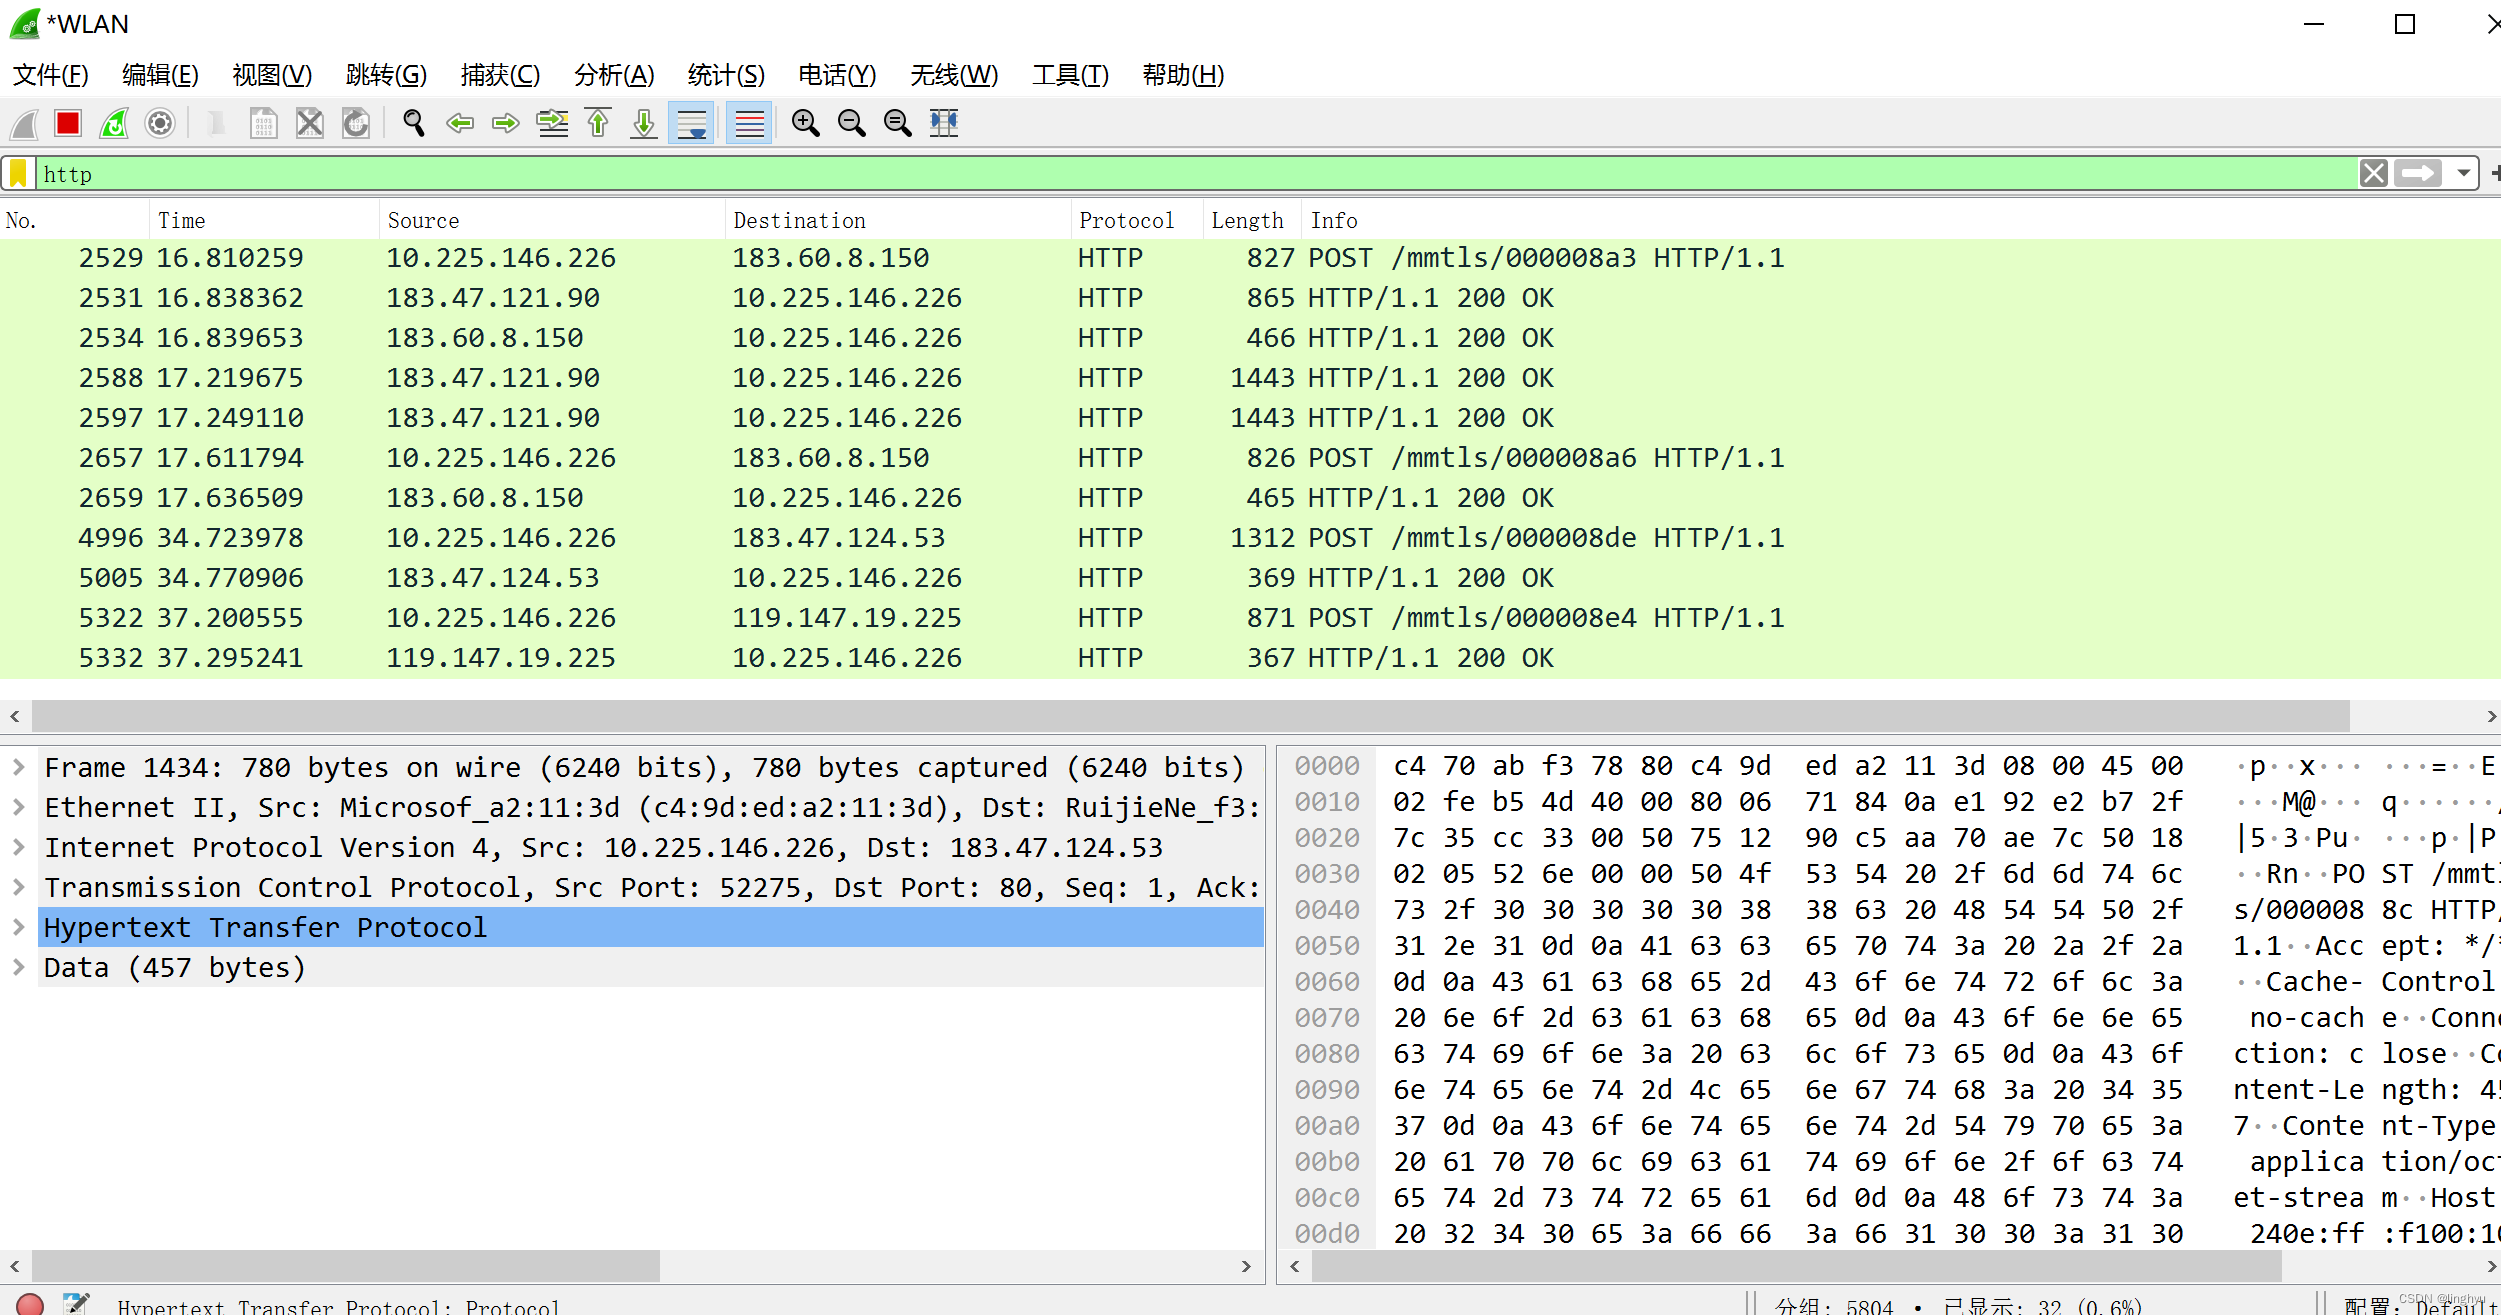Open the 无线 menu
This screenshot has width=2501, height=1315.
953,75
